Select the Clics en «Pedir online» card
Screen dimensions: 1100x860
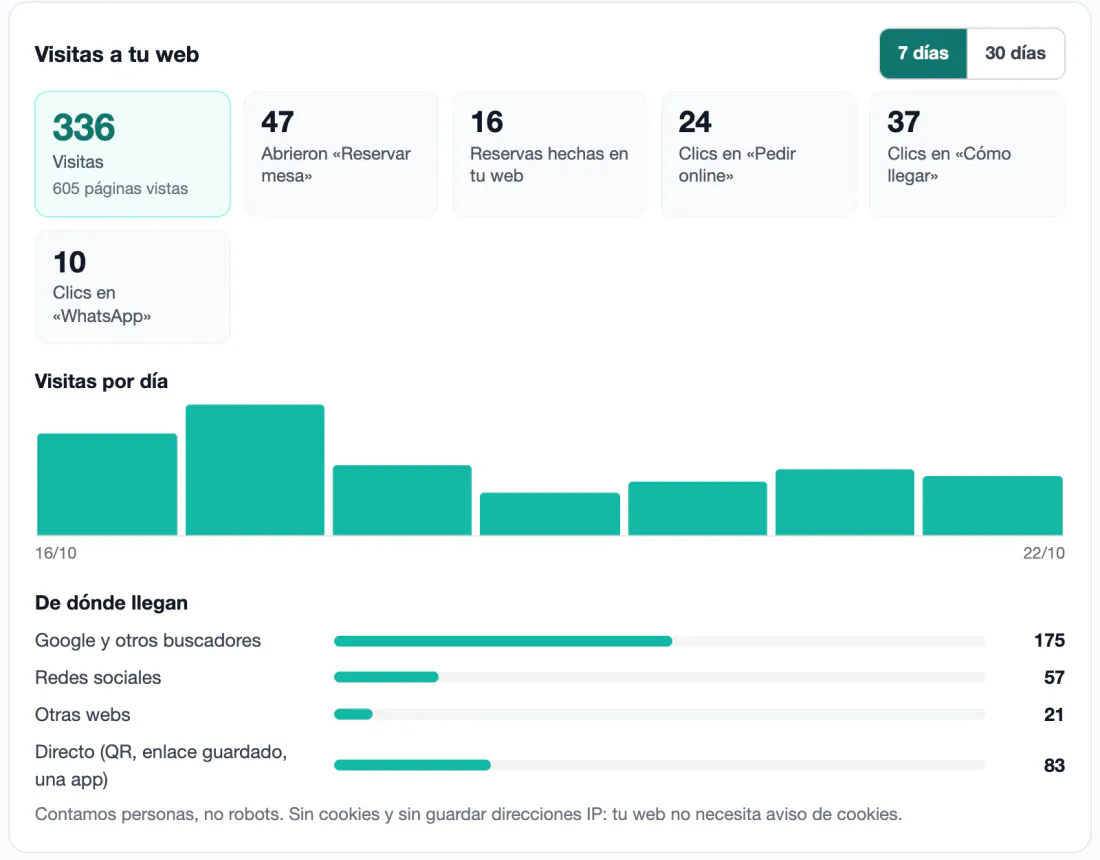click(x=758, y=154)
